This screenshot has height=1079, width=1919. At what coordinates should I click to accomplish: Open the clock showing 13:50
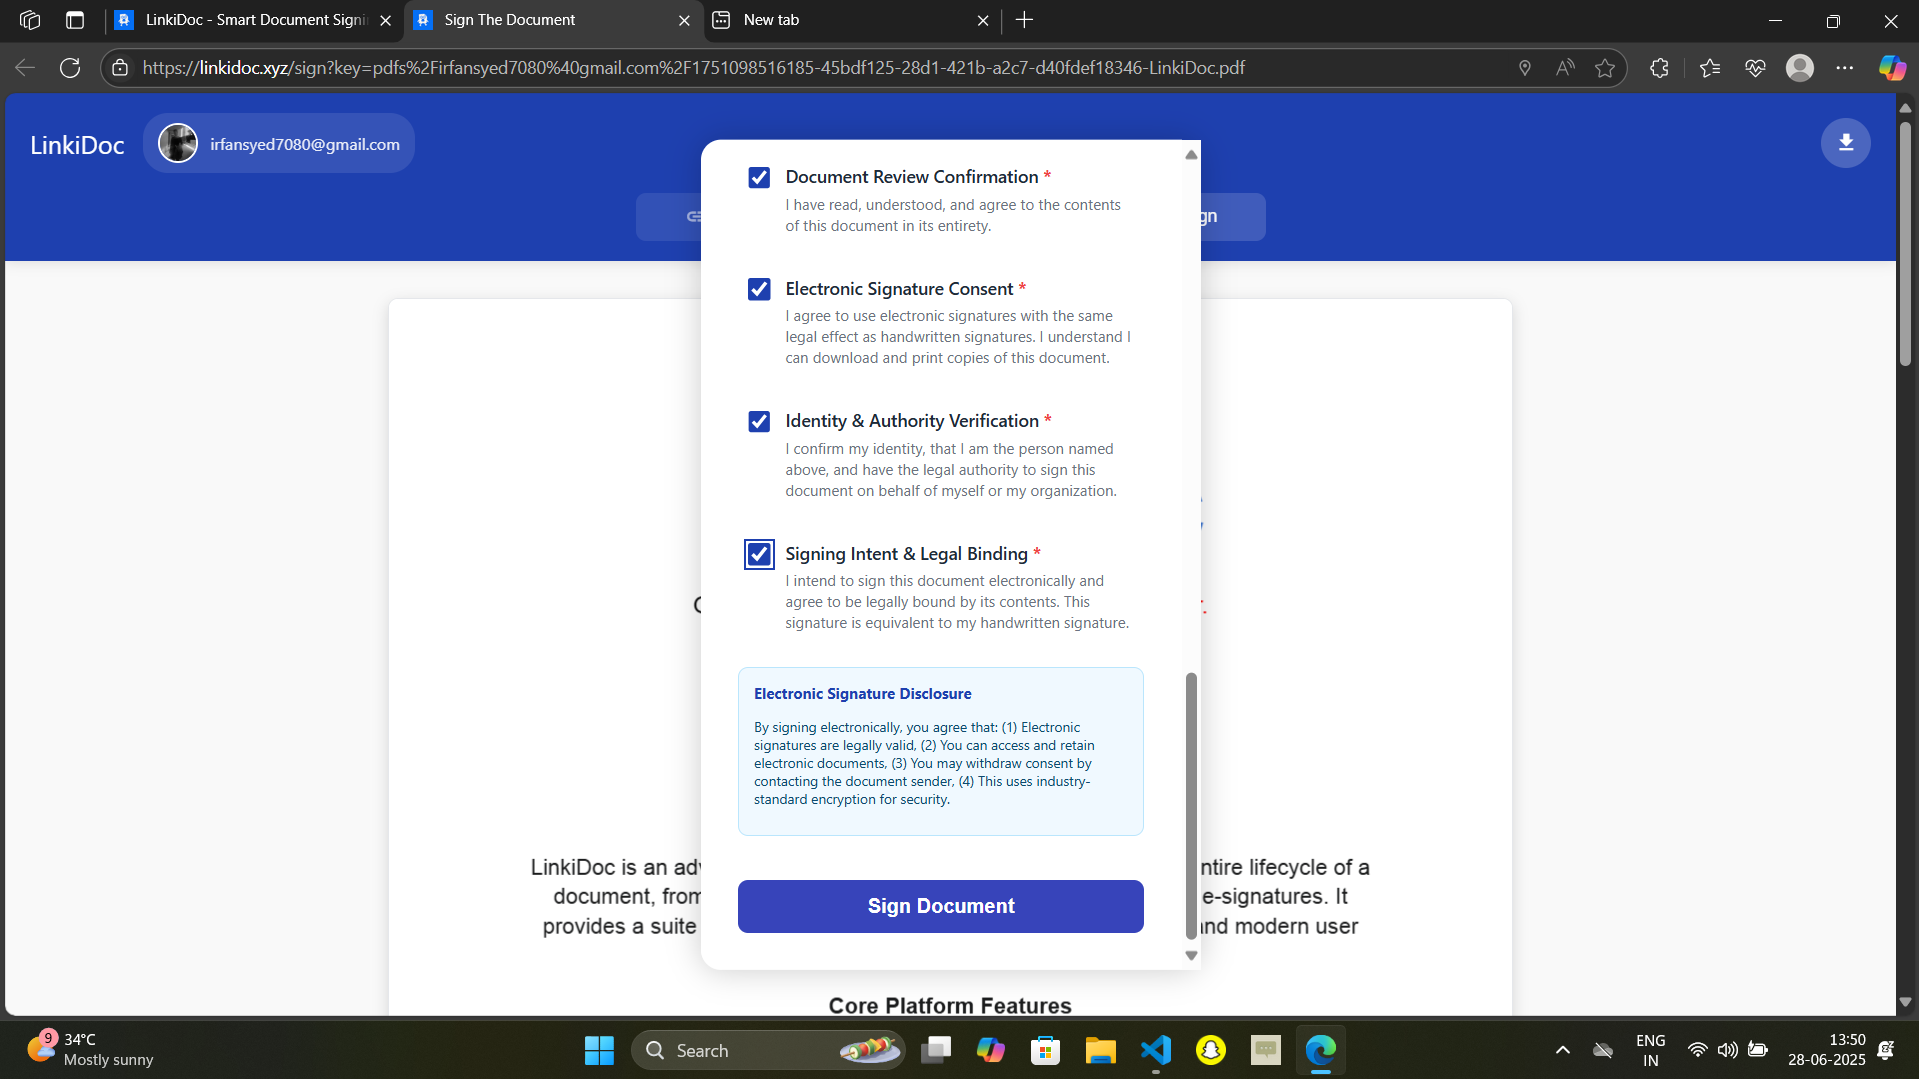(x=1826, y=1050)
